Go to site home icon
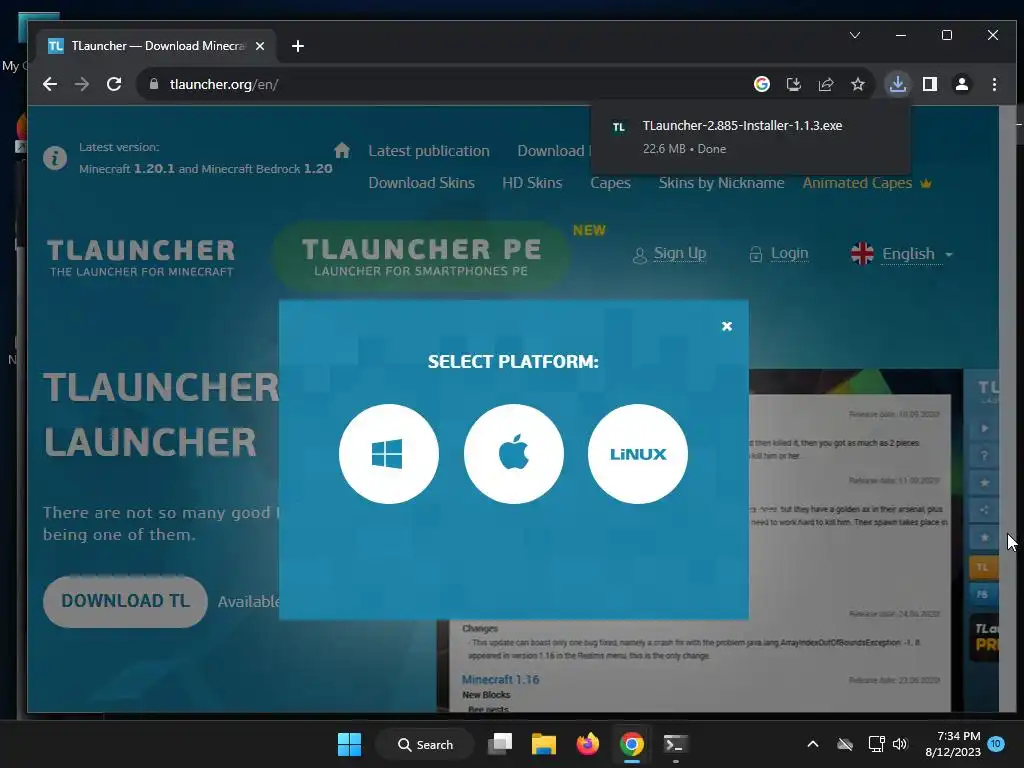This screenshot has width=1024, height=768. pos(342,151)
